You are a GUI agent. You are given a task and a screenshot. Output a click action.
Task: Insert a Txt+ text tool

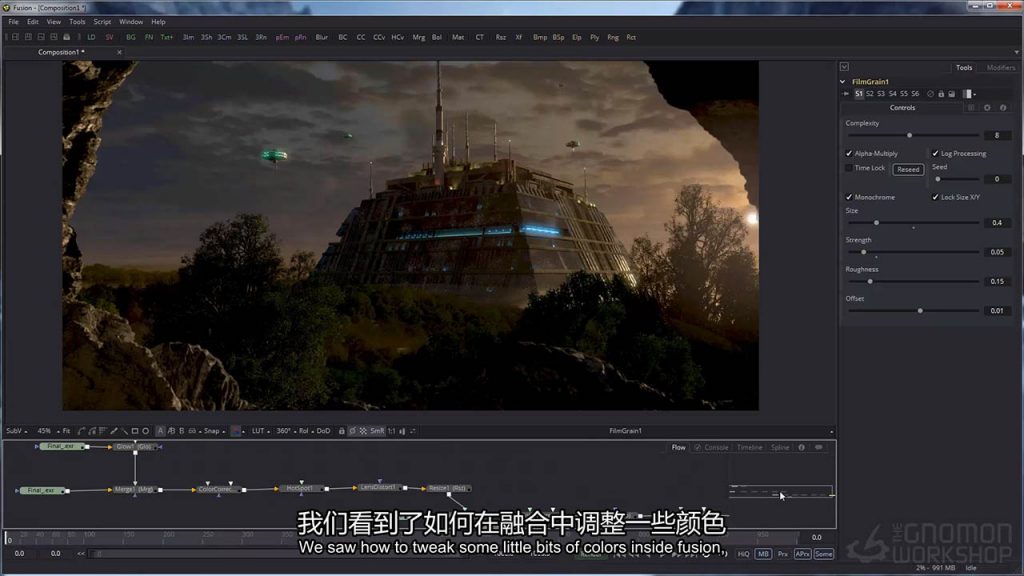point(167,37)
